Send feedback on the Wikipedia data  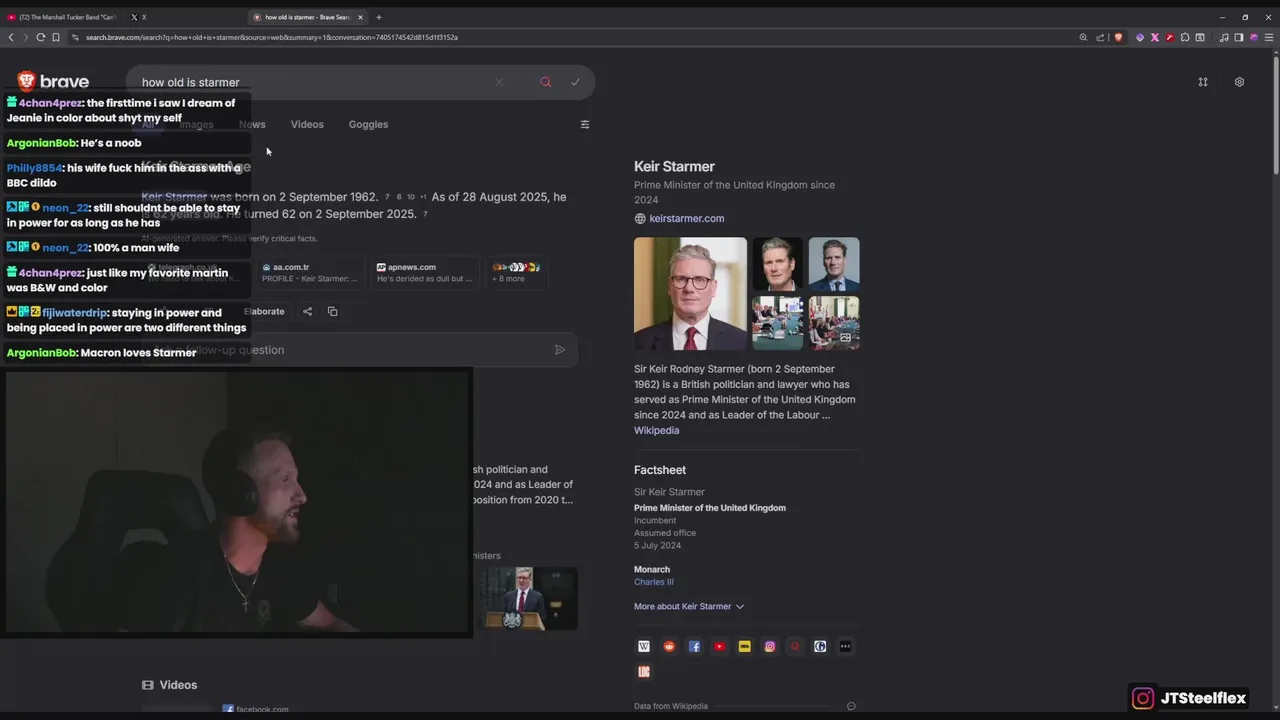click(x=851, y=706)
